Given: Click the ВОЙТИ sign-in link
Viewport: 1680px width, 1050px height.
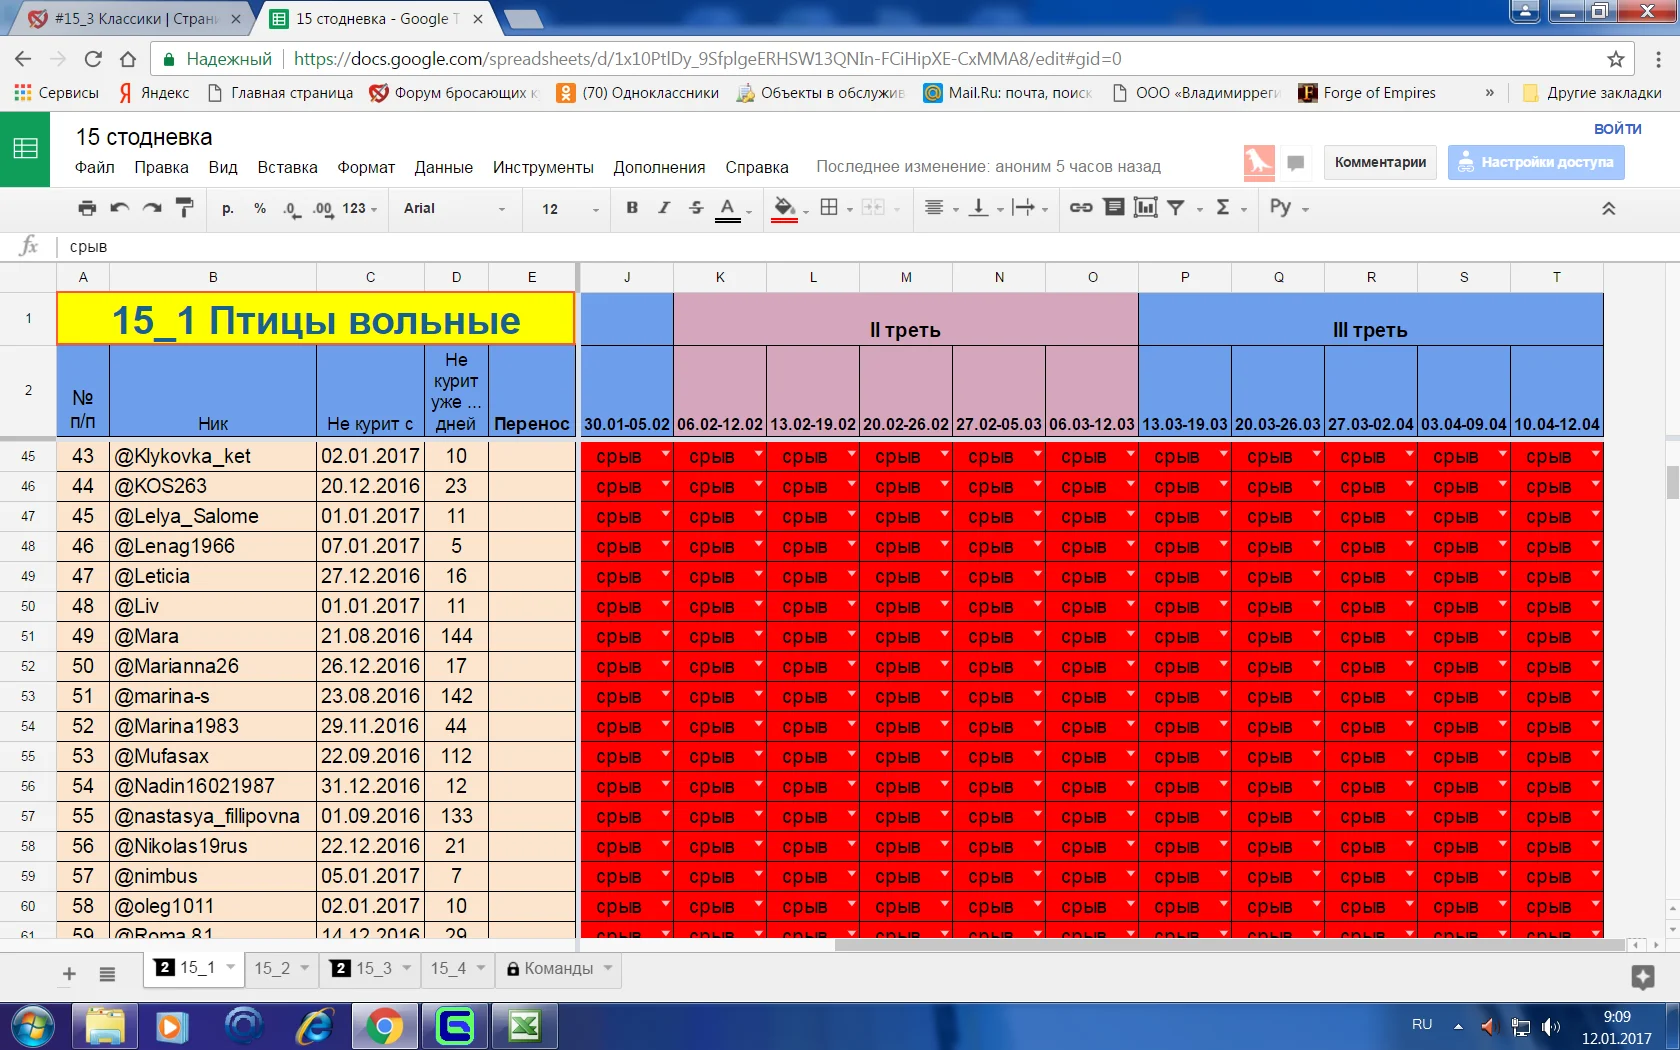Looking at the screenshot, I should point(1617,129).
